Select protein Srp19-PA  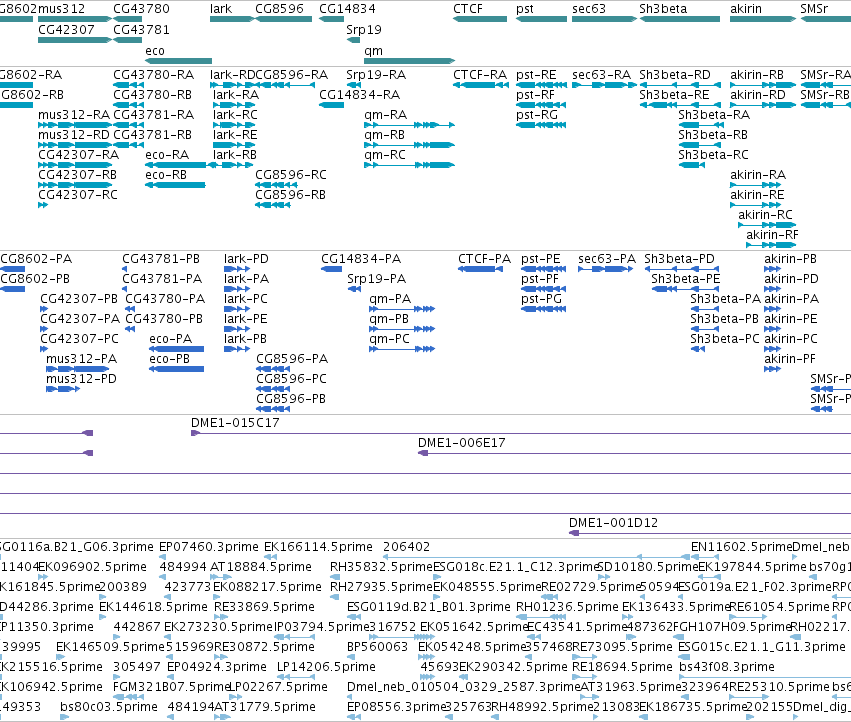click(377, 278)
